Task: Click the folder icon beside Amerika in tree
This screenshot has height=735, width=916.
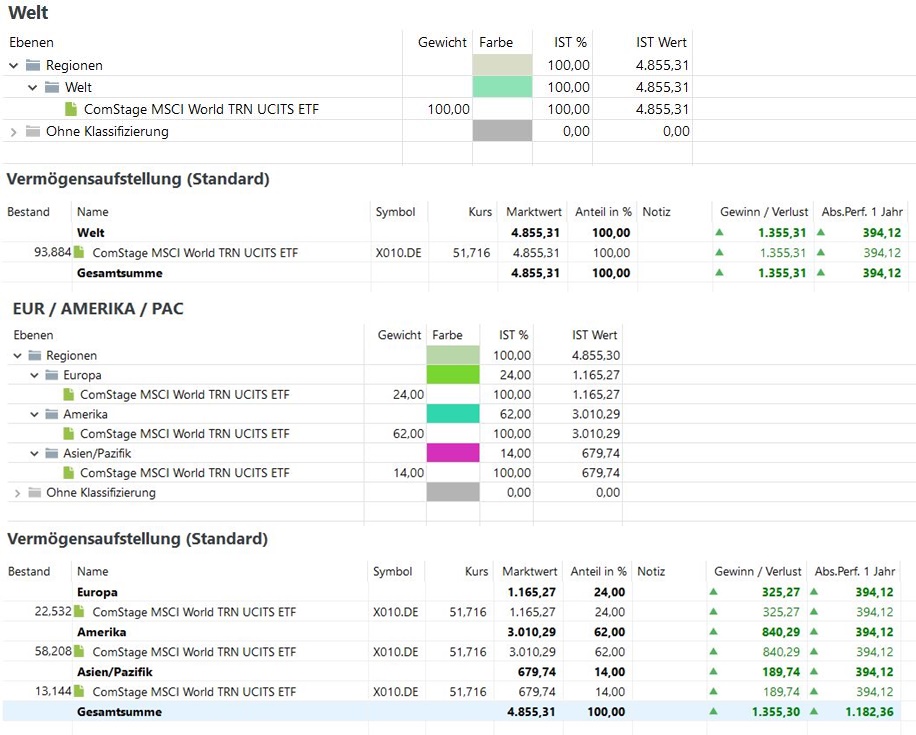Action: (x=52, y=414)
